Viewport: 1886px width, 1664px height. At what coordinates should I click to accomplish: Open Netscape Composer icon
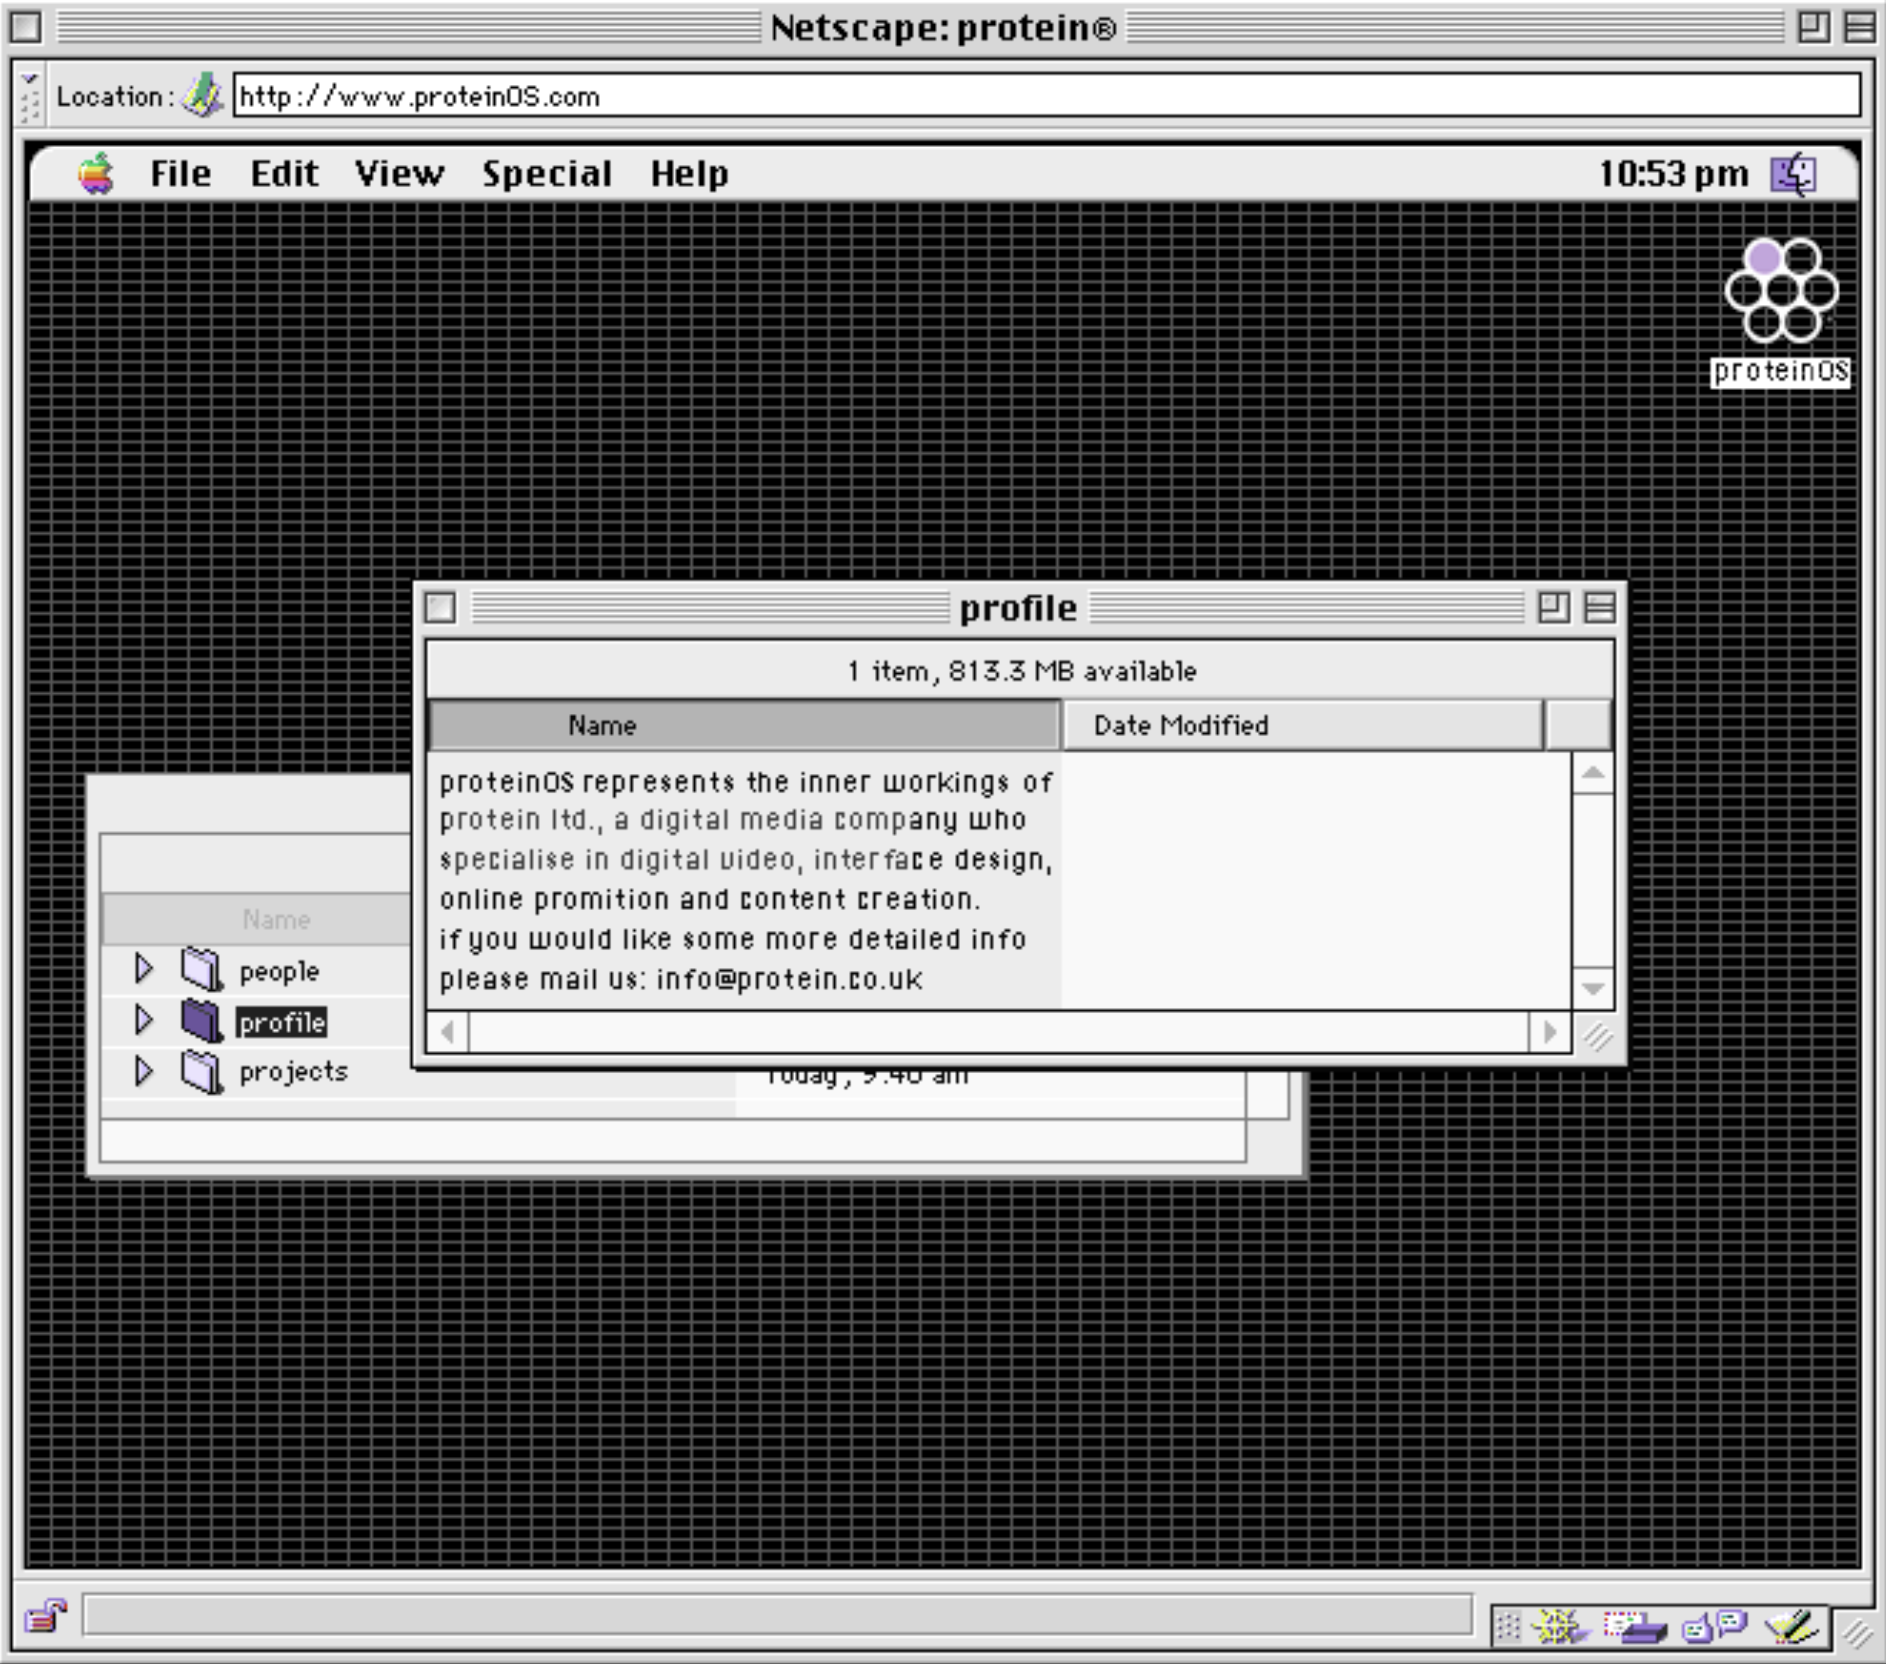[1791, 1627]
